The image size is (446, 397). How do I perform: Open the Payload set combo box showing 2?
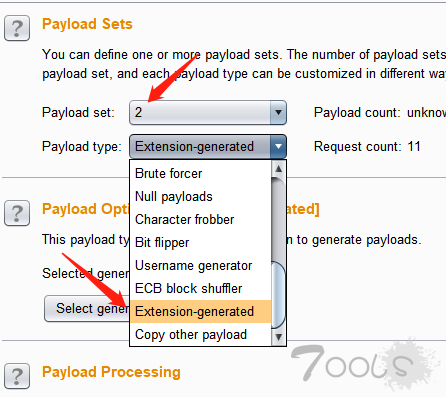208,113
